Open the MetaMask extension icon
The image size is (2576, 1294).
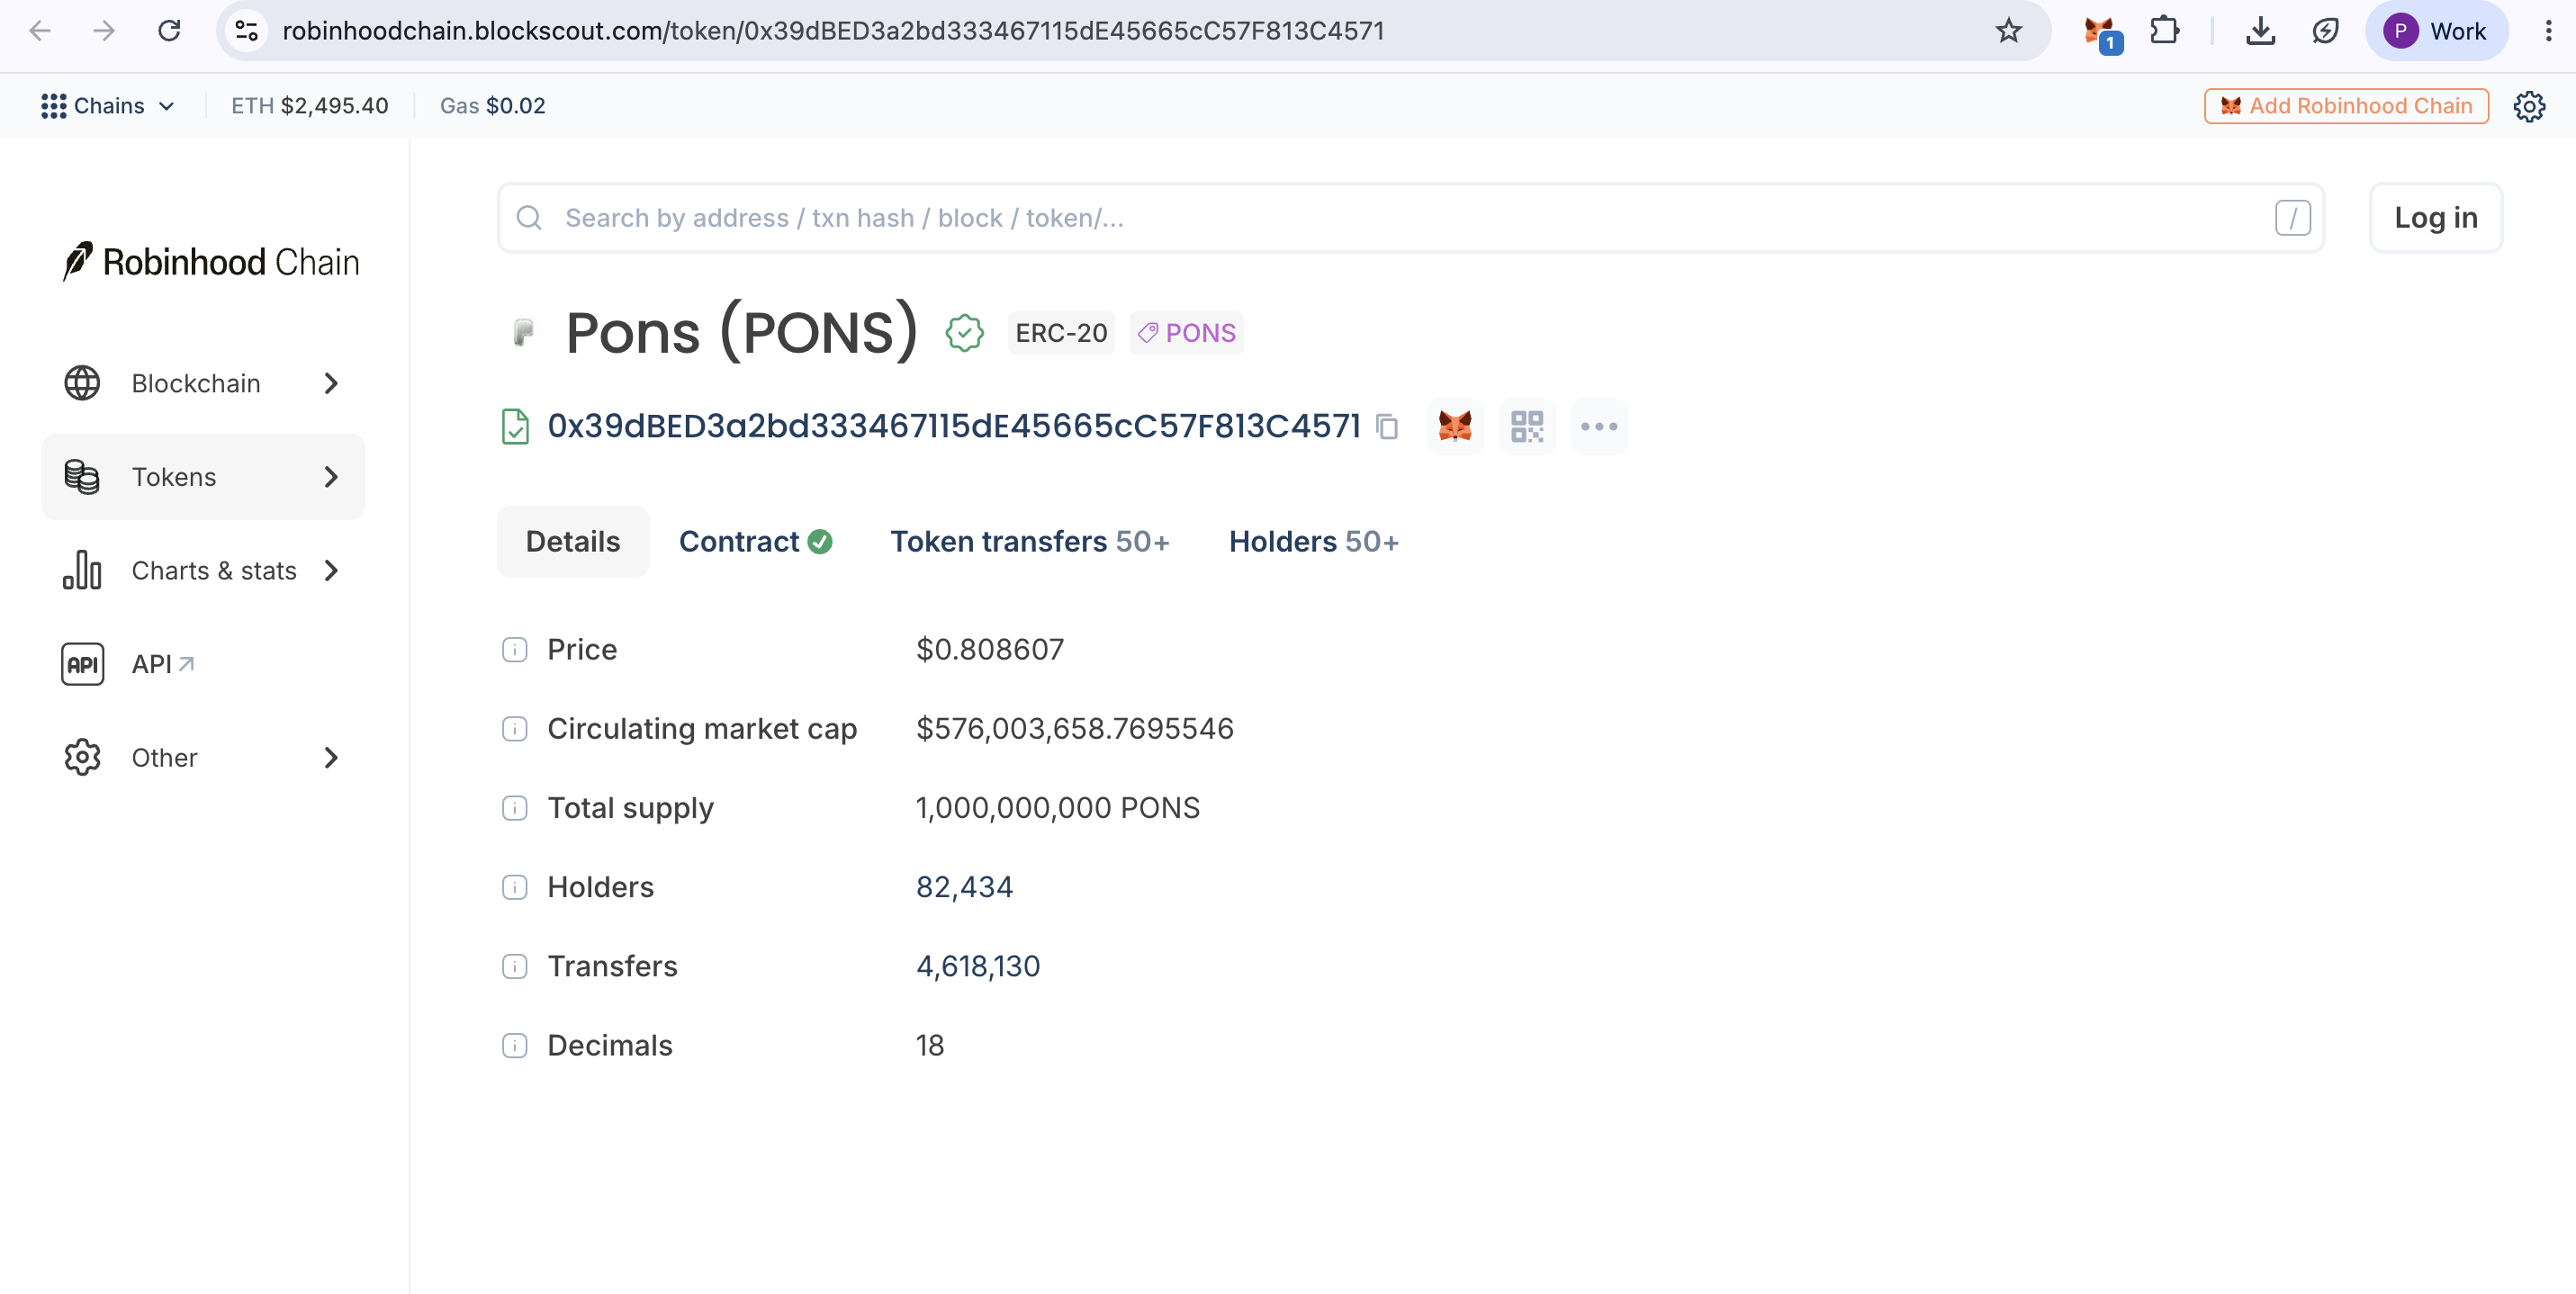pyautogui.click(x=2101, y=33)
